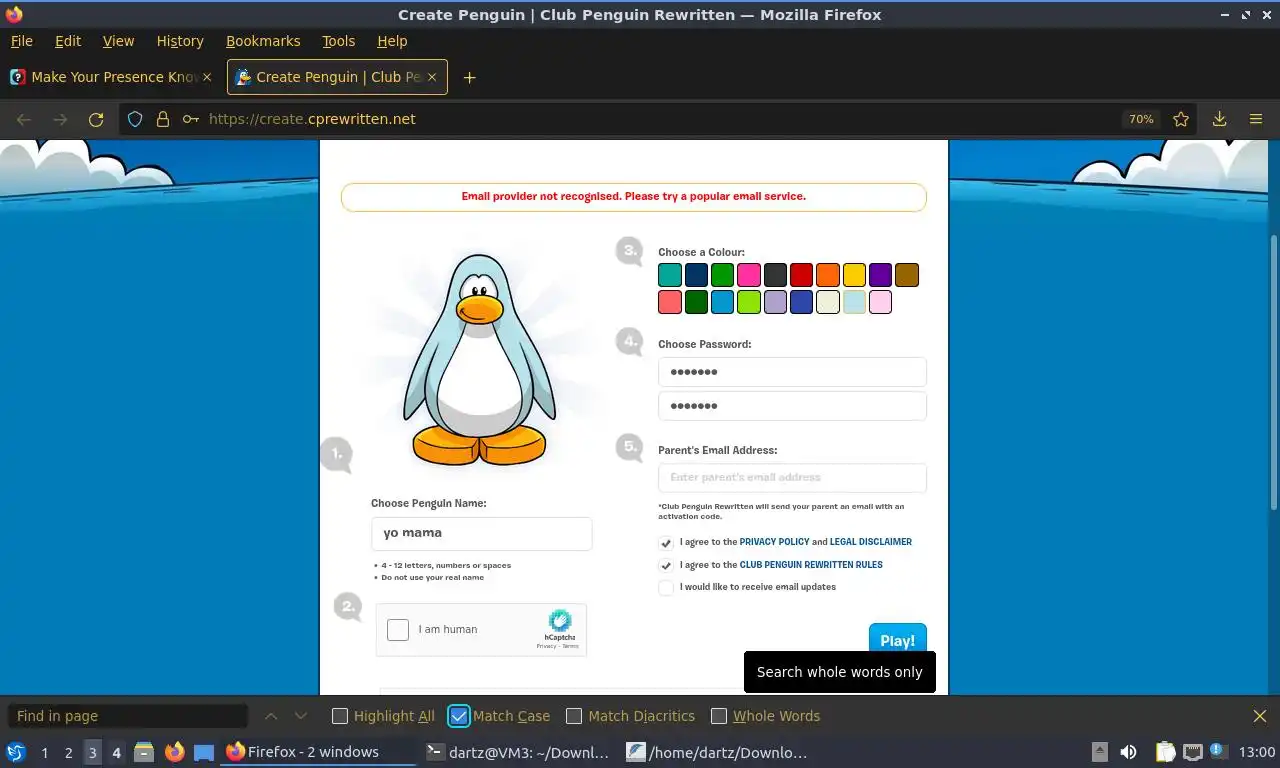Image resolution: width=1280 pixels, height=768 pixels.
Task: Click the show desktop icon in taskbar
Action: click(x=204, y=752)
